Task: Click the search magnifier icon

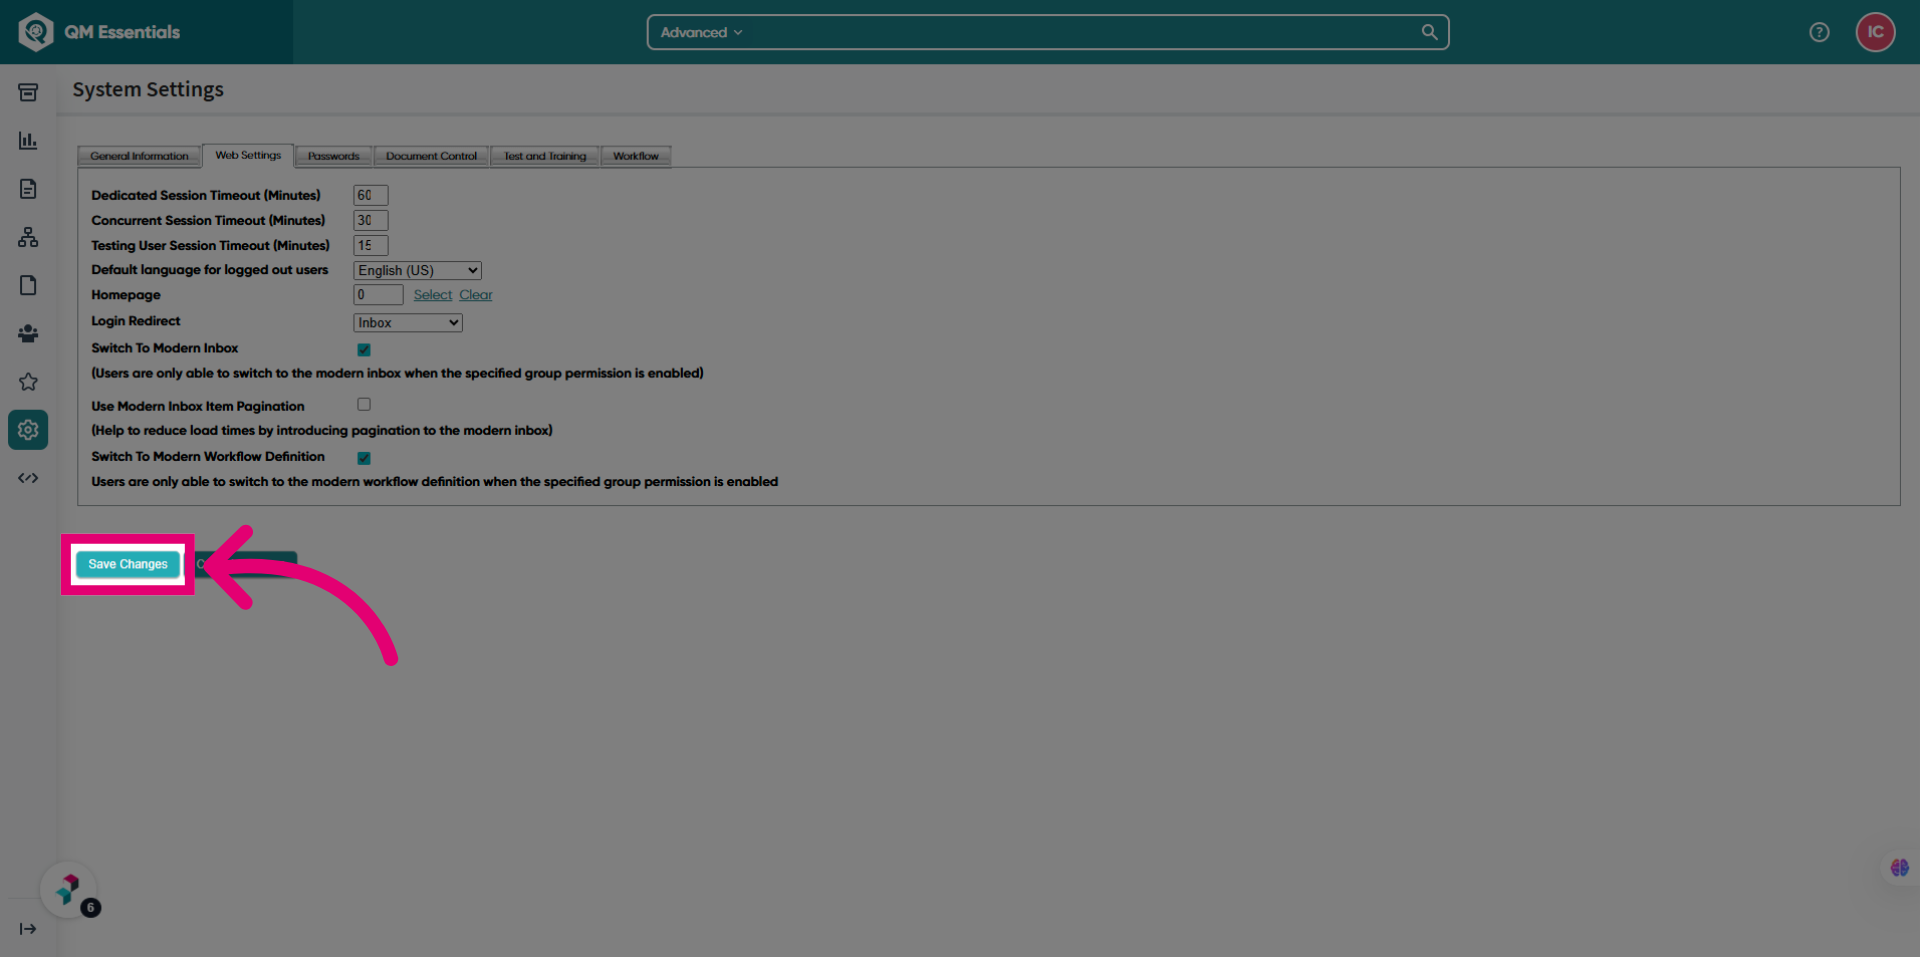Action: pyautogui.click(x=1429, y=32)
